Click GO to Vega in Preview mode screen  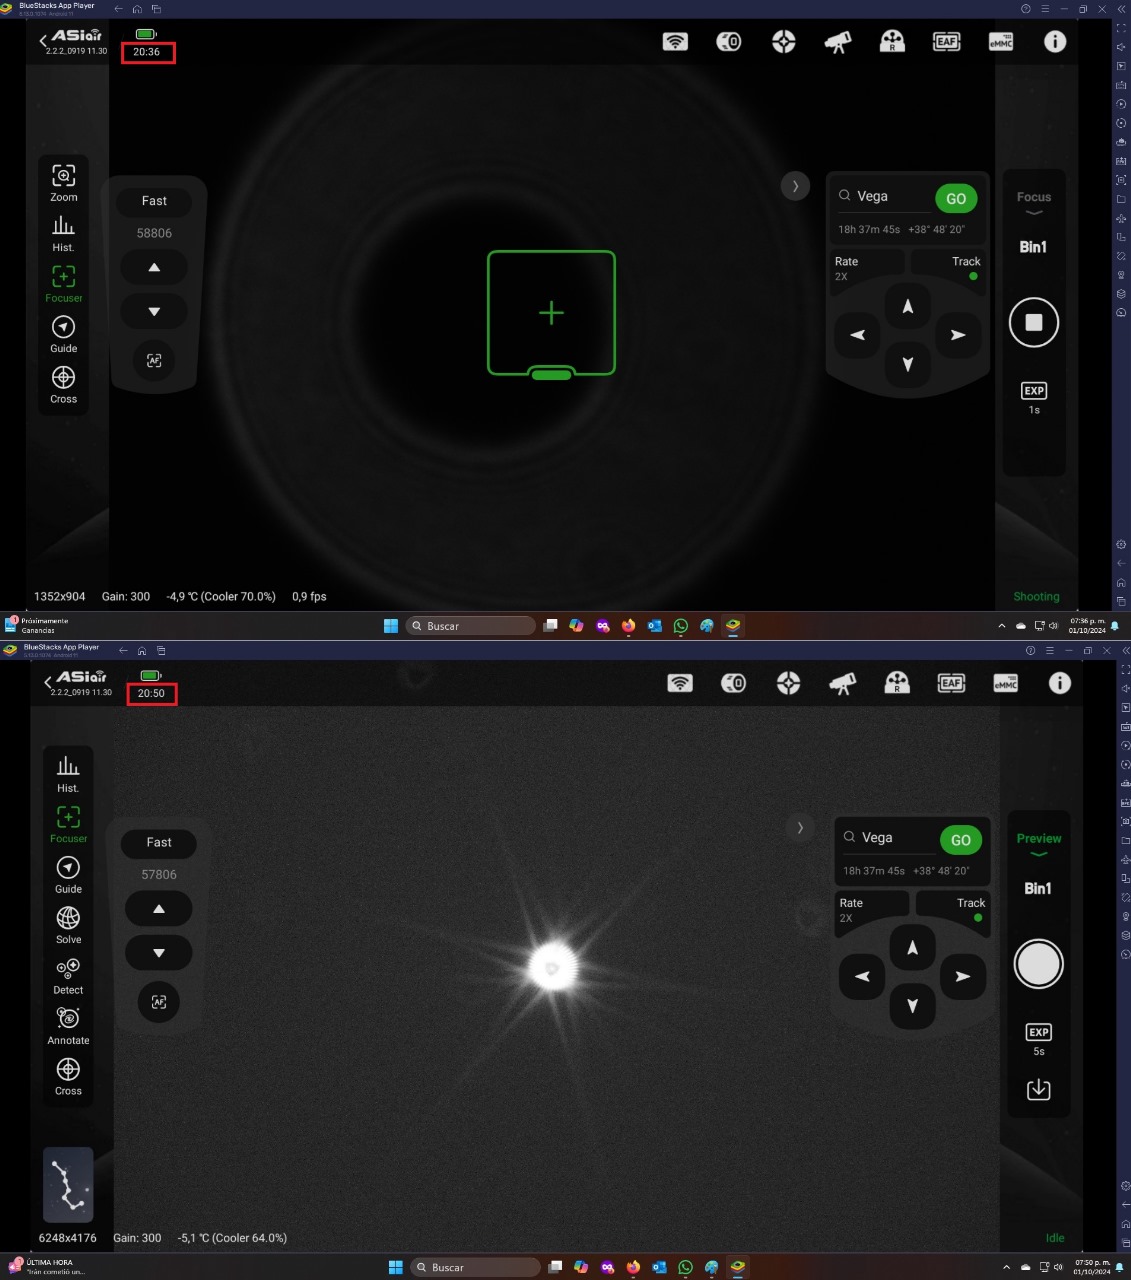[x=961, y=840]
